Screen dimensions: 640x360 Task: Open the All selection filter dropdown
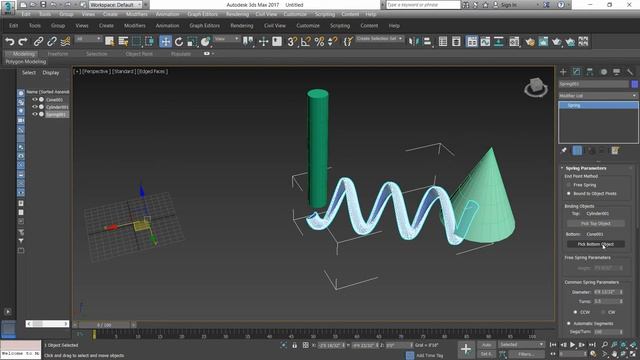pos(89,39)
